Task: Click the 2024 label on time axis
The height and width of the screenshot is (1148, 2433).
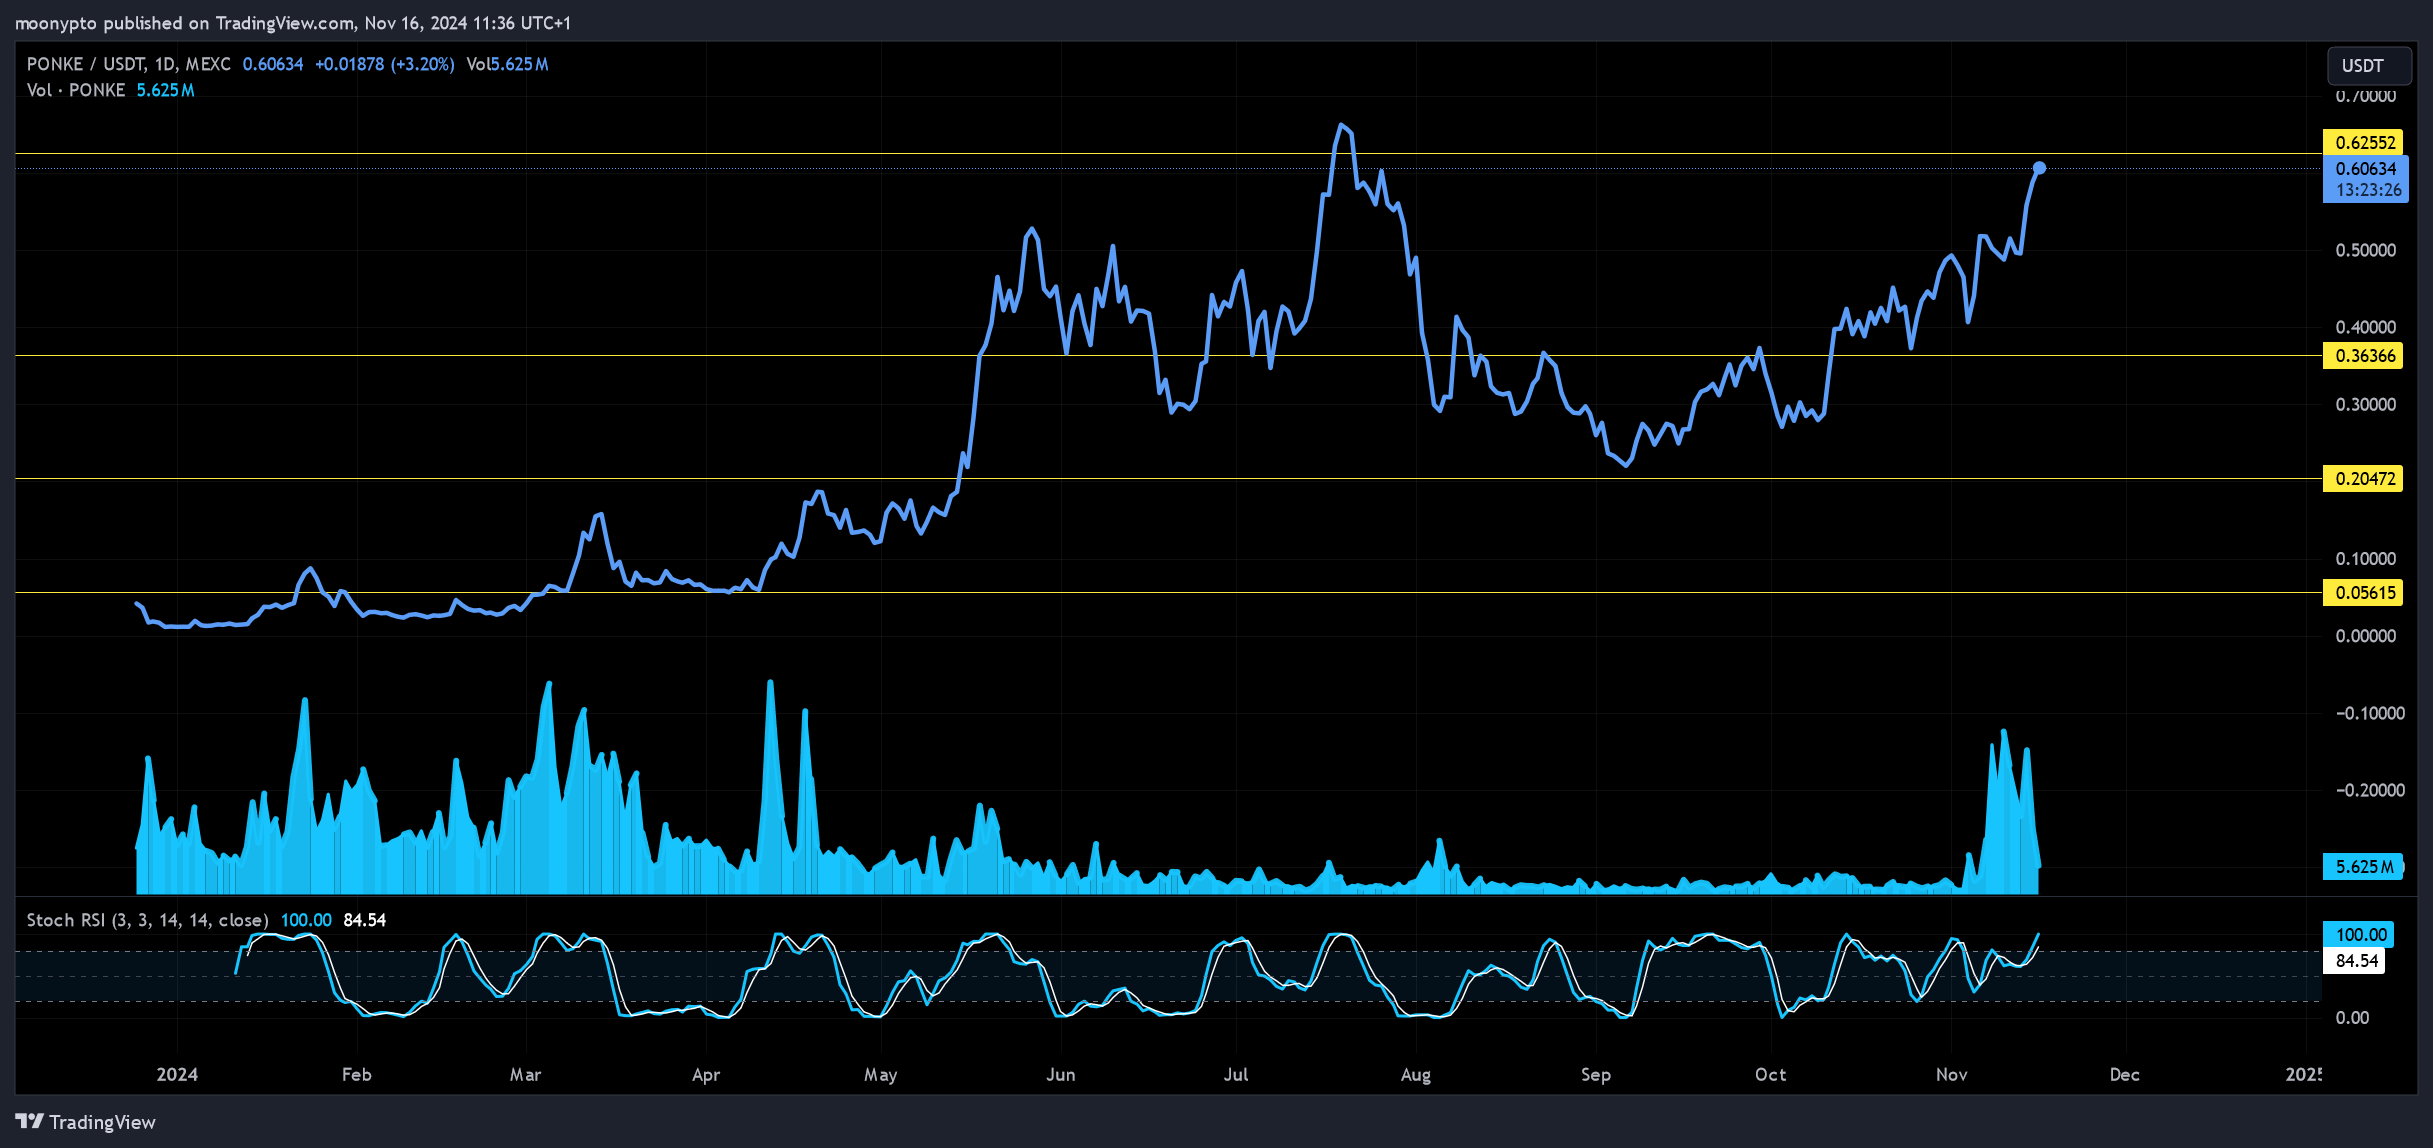Action: 177,1075
